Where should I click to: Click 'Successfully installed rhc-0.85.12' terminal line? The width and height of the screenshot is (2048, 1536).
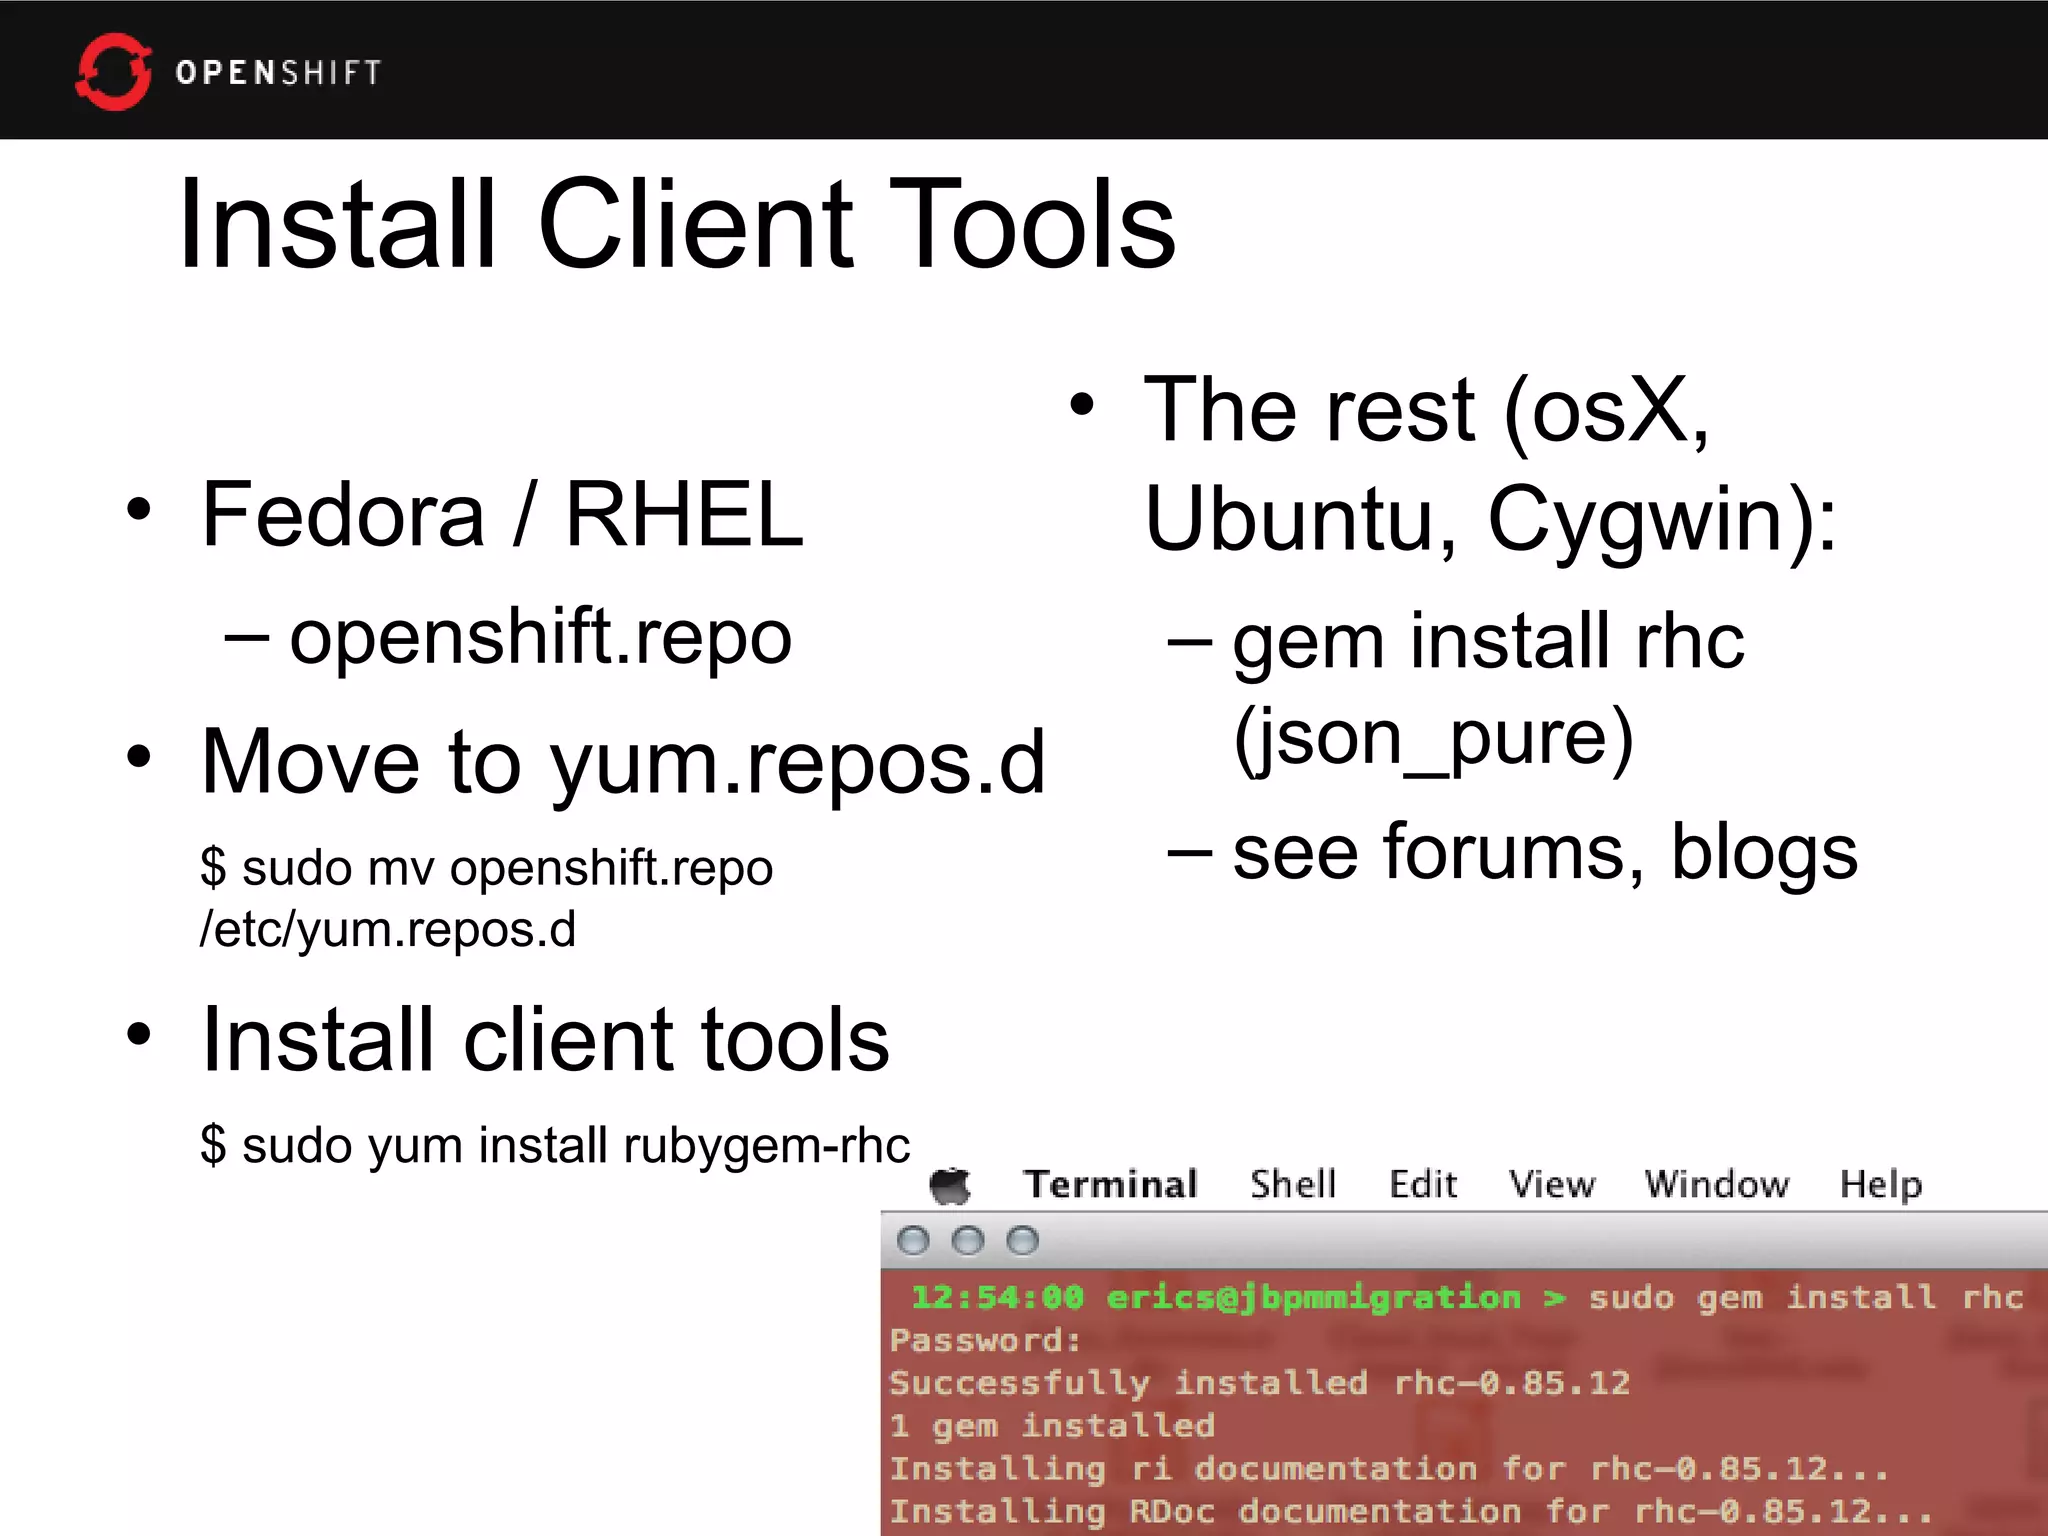[1260, 1384]
